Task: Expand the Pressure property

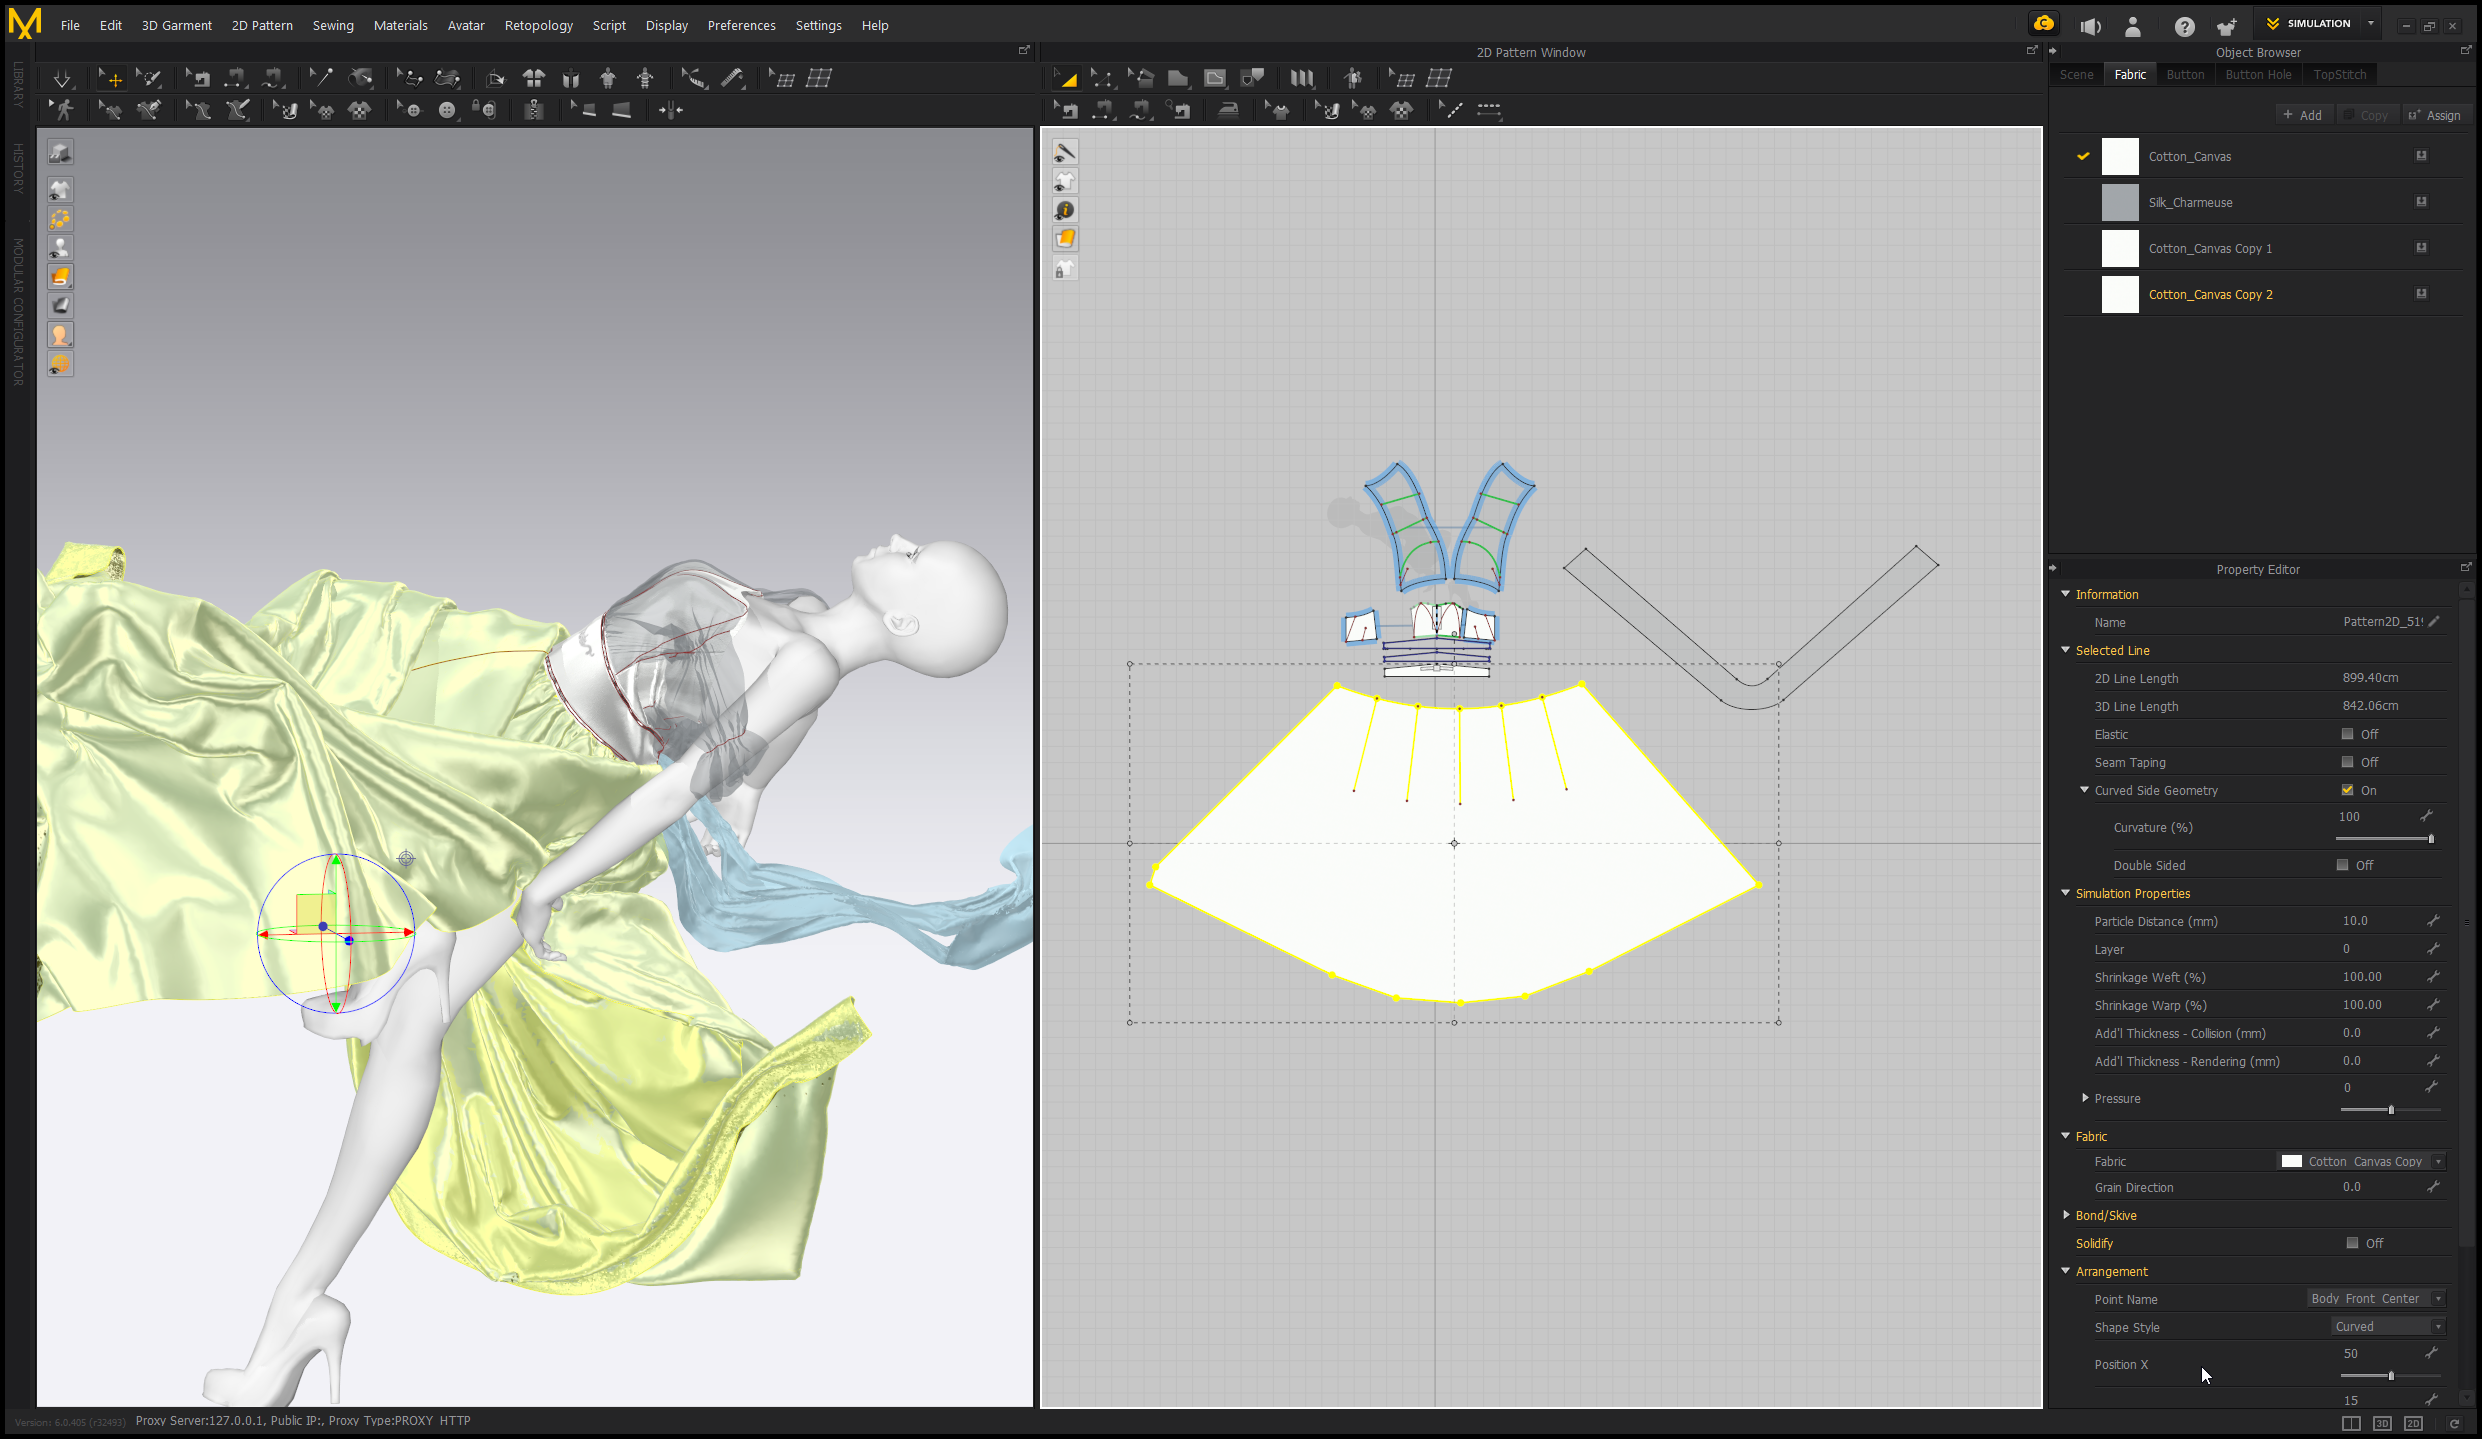Action: [x=2085, y=1098]
